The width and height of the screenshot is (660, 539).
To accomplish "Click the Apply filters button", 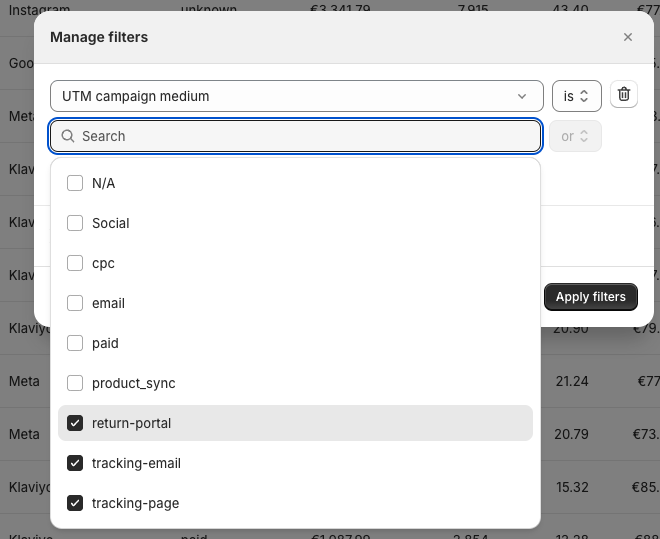I will tap(591, 297).
